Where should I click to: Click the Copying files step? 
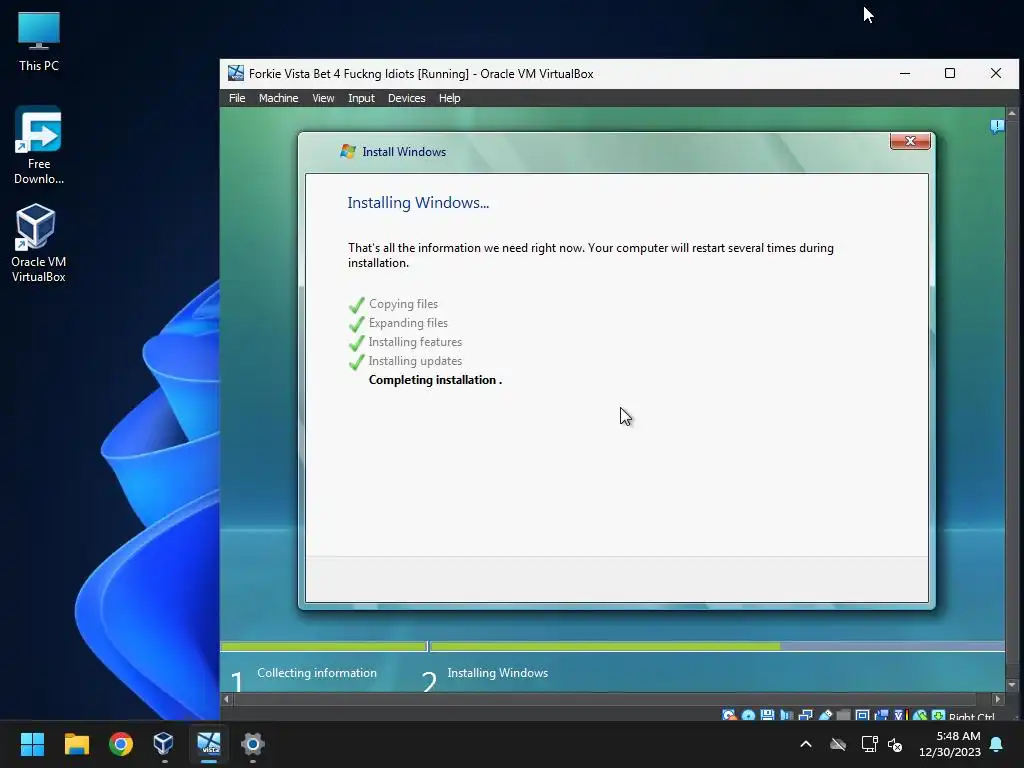pyautogui.click(x=404, y=304)
